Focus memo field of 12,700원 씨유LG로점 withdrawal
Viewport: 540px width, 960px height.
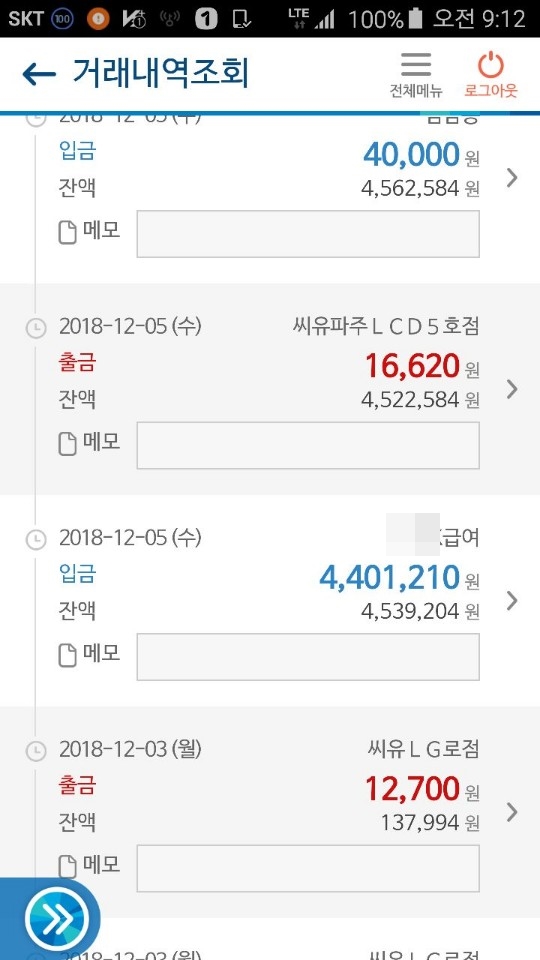click(308, 868)
